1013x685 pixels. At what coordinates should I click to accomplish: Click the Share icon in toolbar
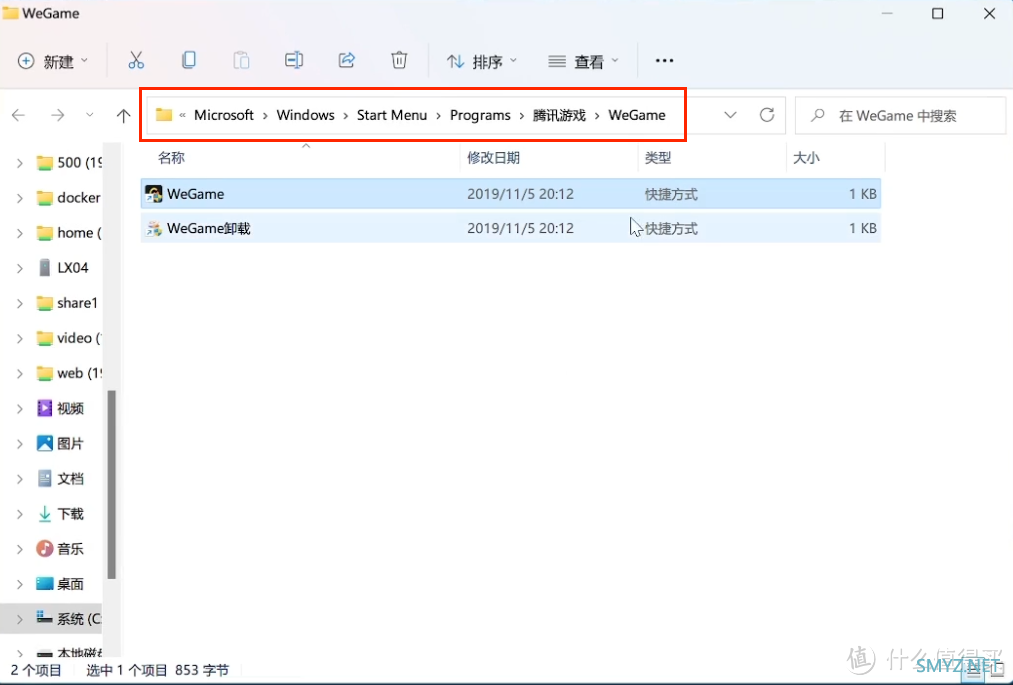click(347, 61)
